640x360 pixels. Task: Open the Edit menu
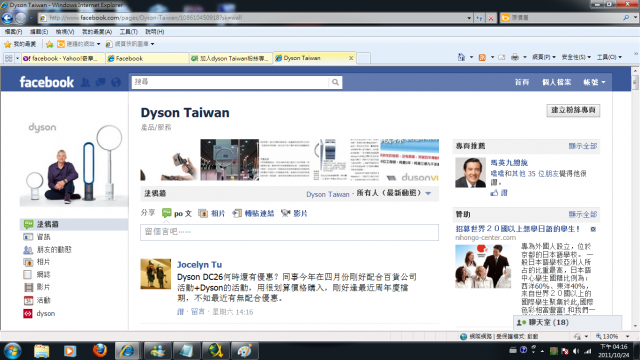39,31
